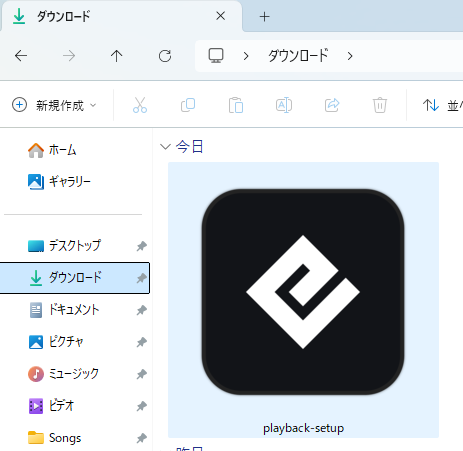The height and width of the screenshot is (451, 463).
Task: Navigate back with the left arrow
Action: 21,56
